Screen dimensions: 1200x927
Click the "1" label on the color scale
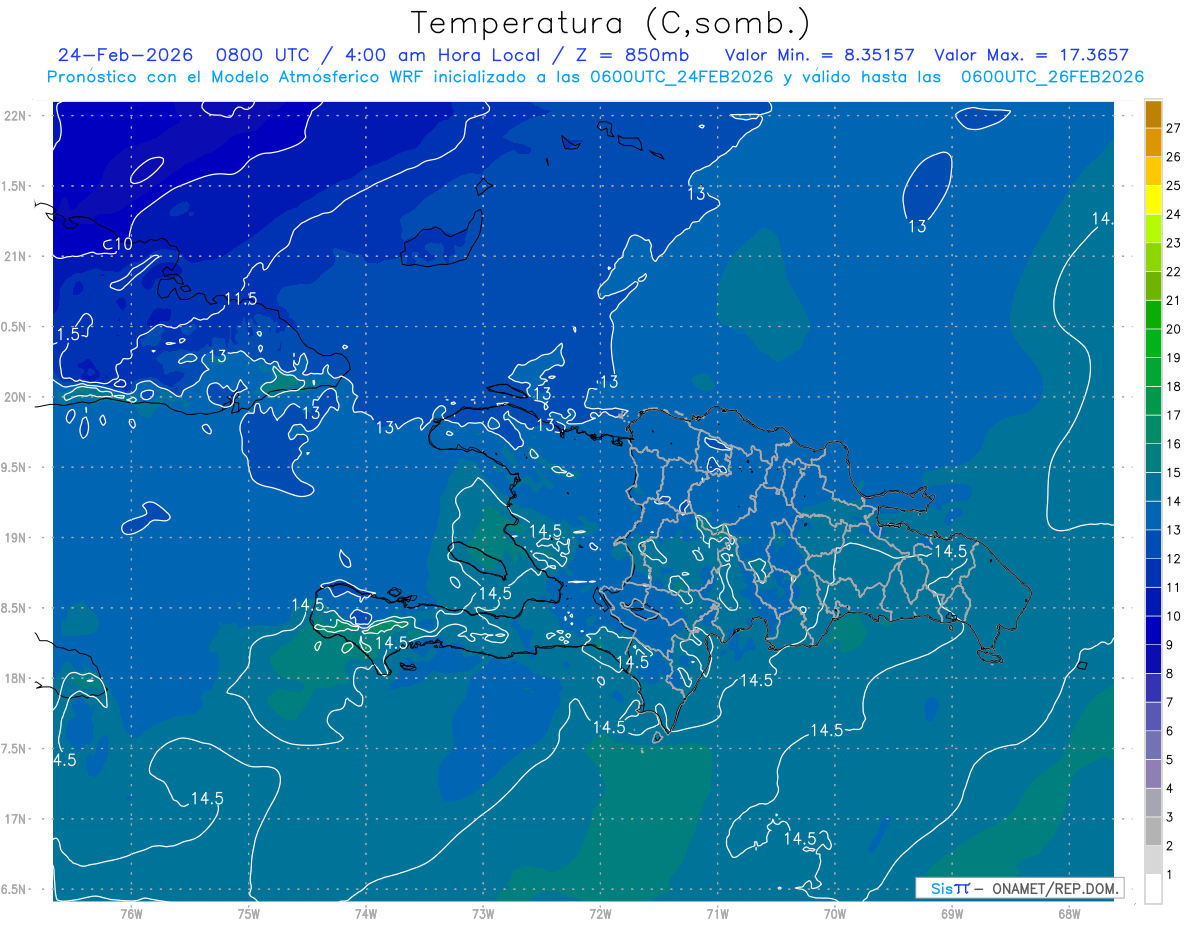pos(1170,875)
